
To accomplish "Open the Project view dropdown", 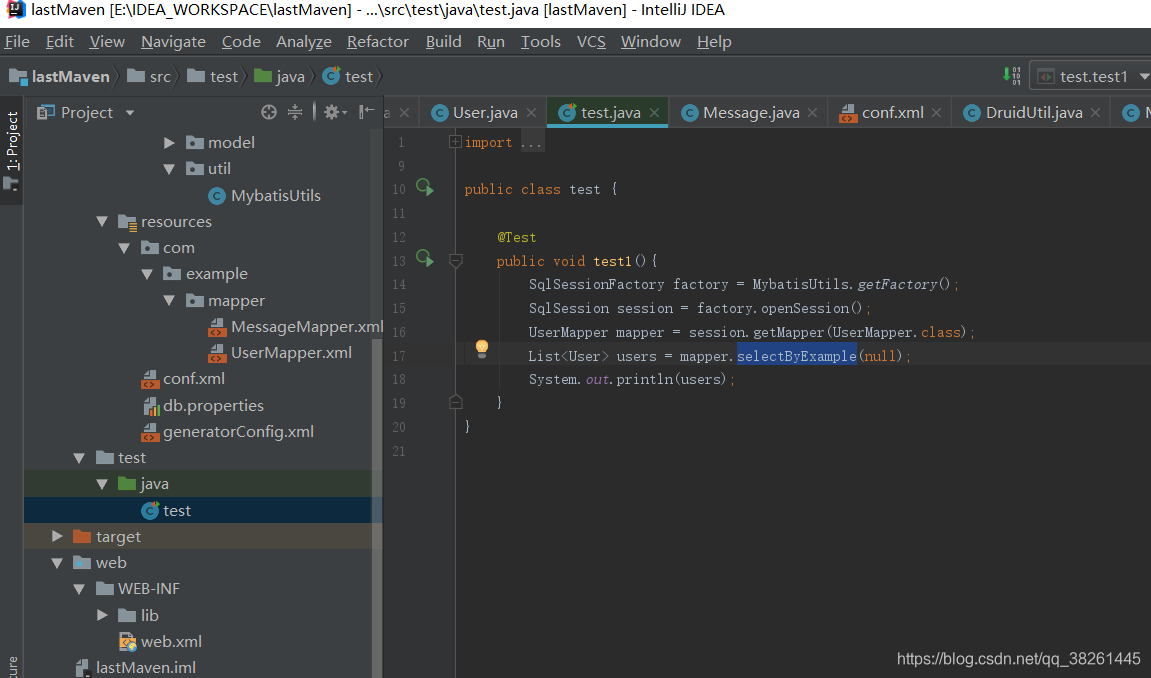I will (130, 113).
